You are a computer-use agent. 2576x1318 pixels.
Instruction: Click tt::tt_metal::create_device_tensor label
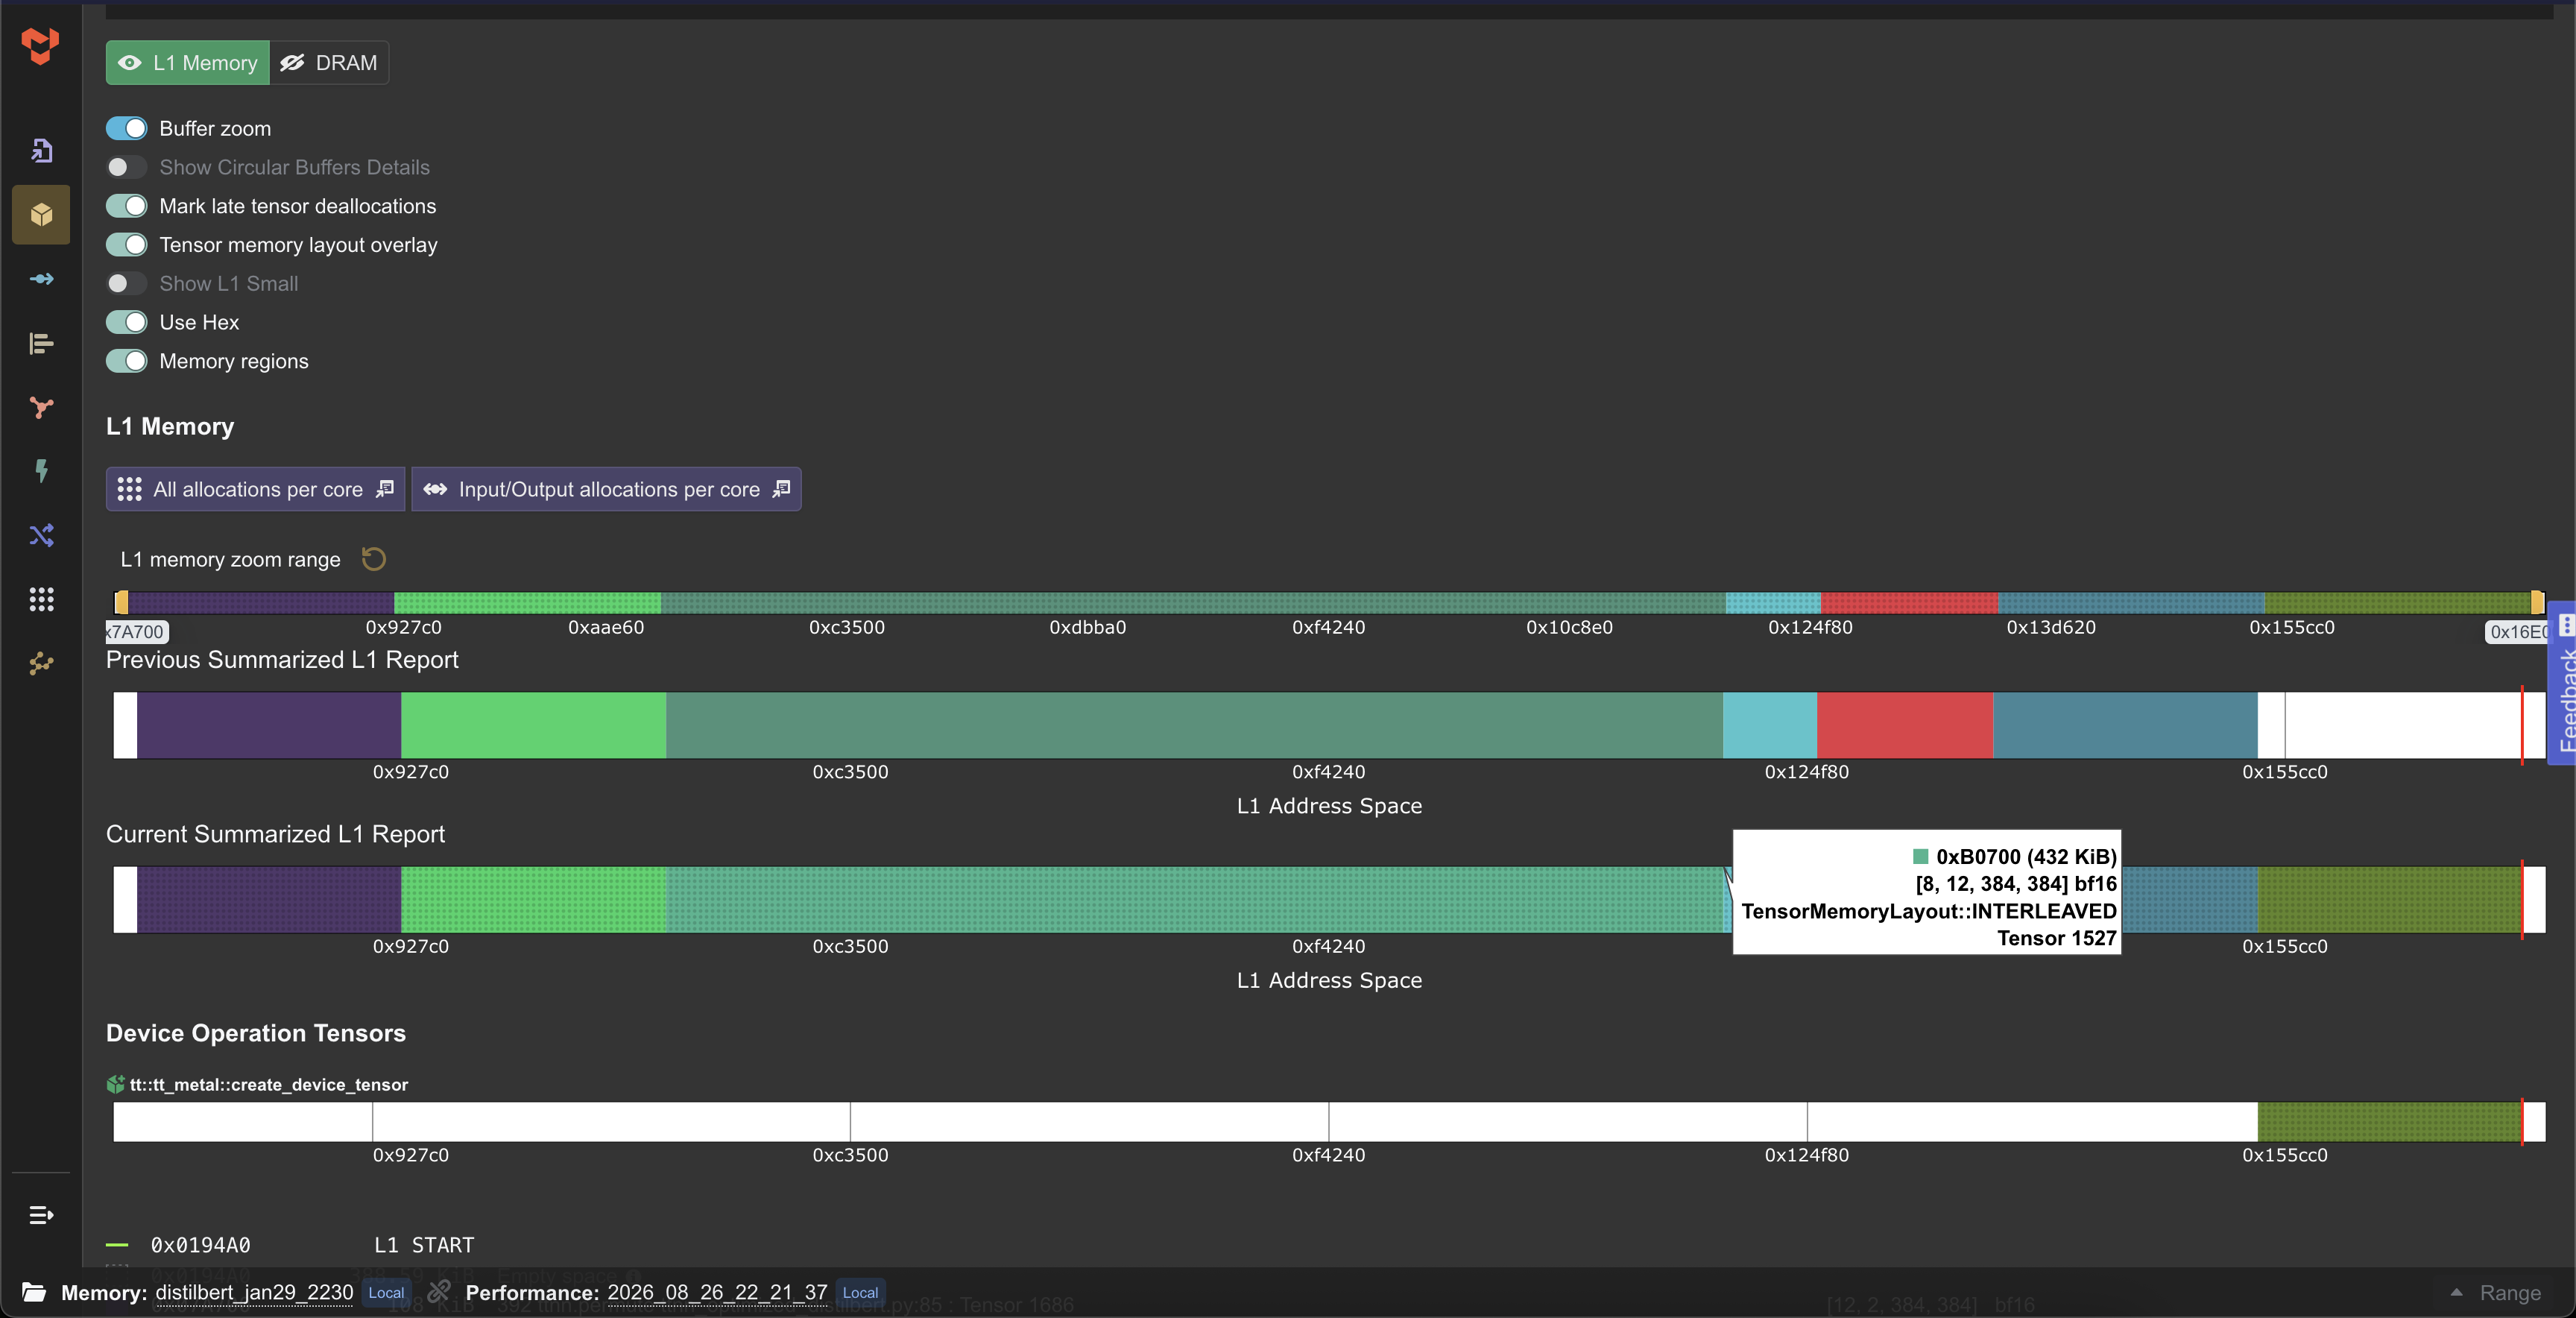pyautogui.click(x=268, y=1084)
